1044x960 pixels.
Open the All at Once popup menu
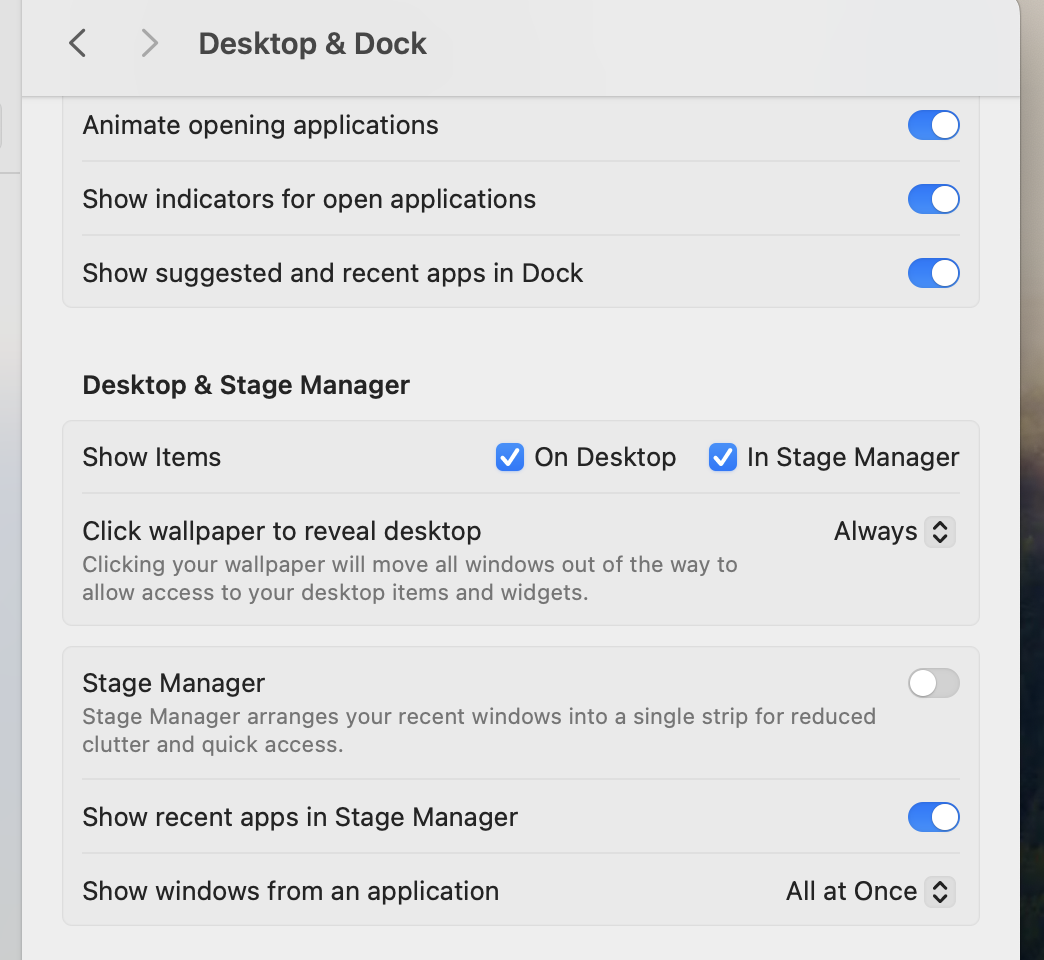[852, 891]
